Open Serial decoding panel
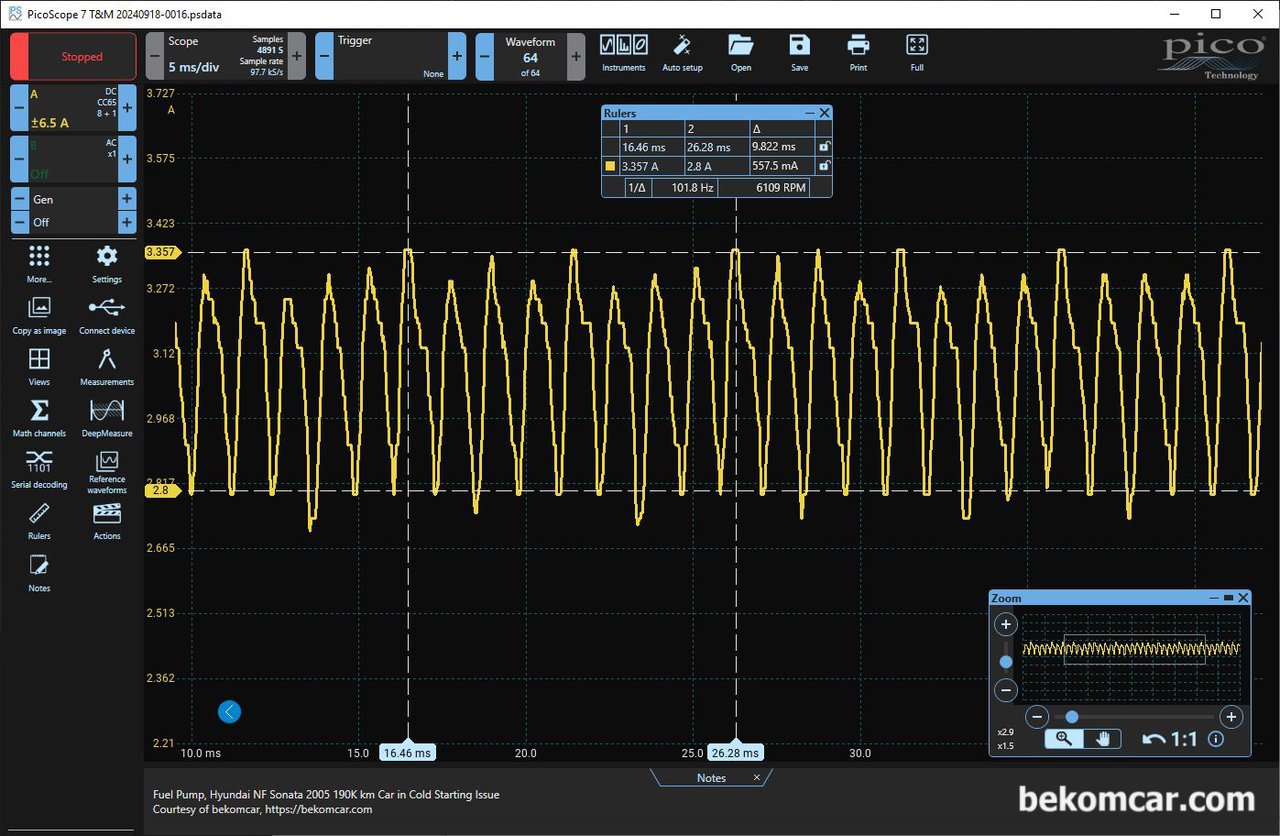 point(39,468)
